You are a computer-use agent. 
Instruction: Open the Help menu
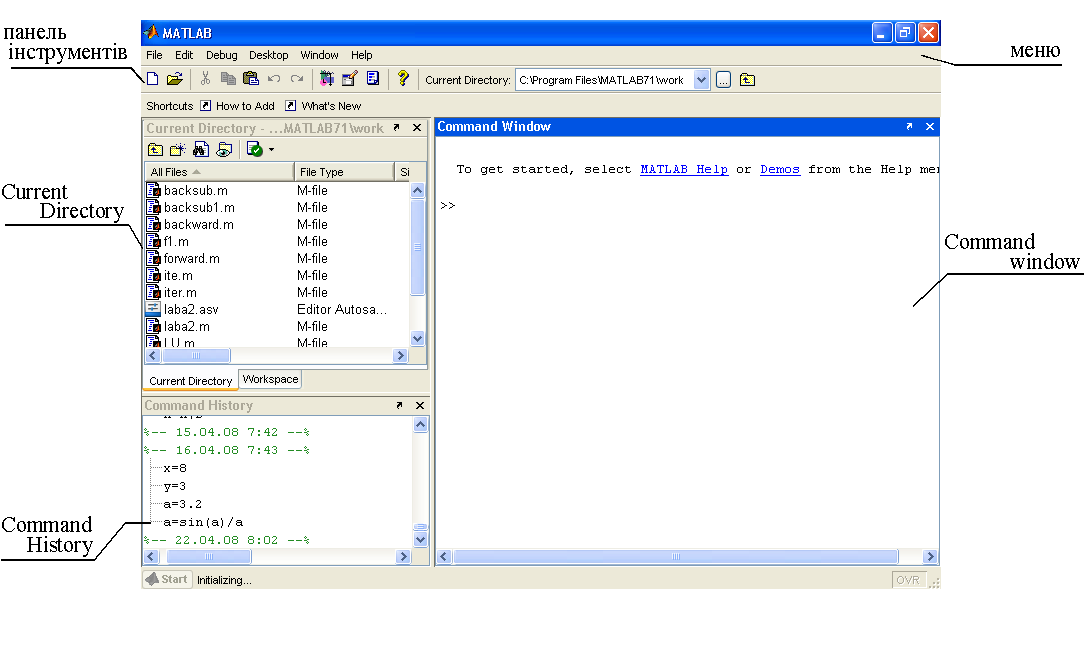pyautogui.click(x=362, y=55)
